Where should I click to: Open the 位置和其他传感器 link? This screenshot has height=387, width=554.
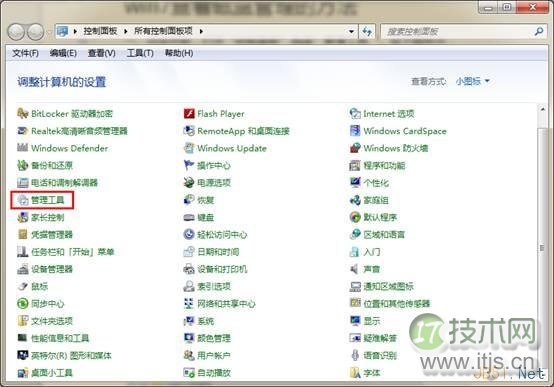tap(397, 304)
